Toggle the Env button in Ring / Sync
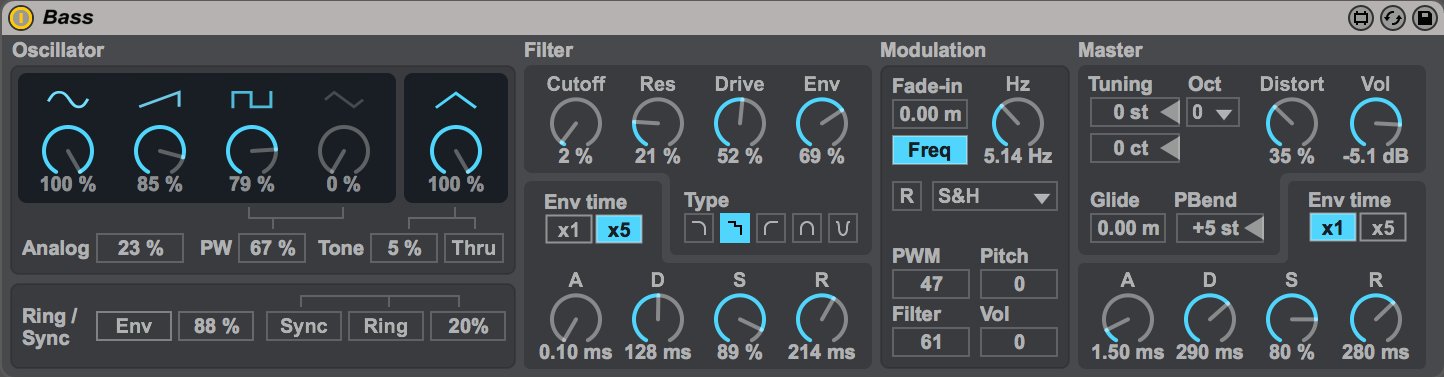1444x377 pixels. pos(133,326)
